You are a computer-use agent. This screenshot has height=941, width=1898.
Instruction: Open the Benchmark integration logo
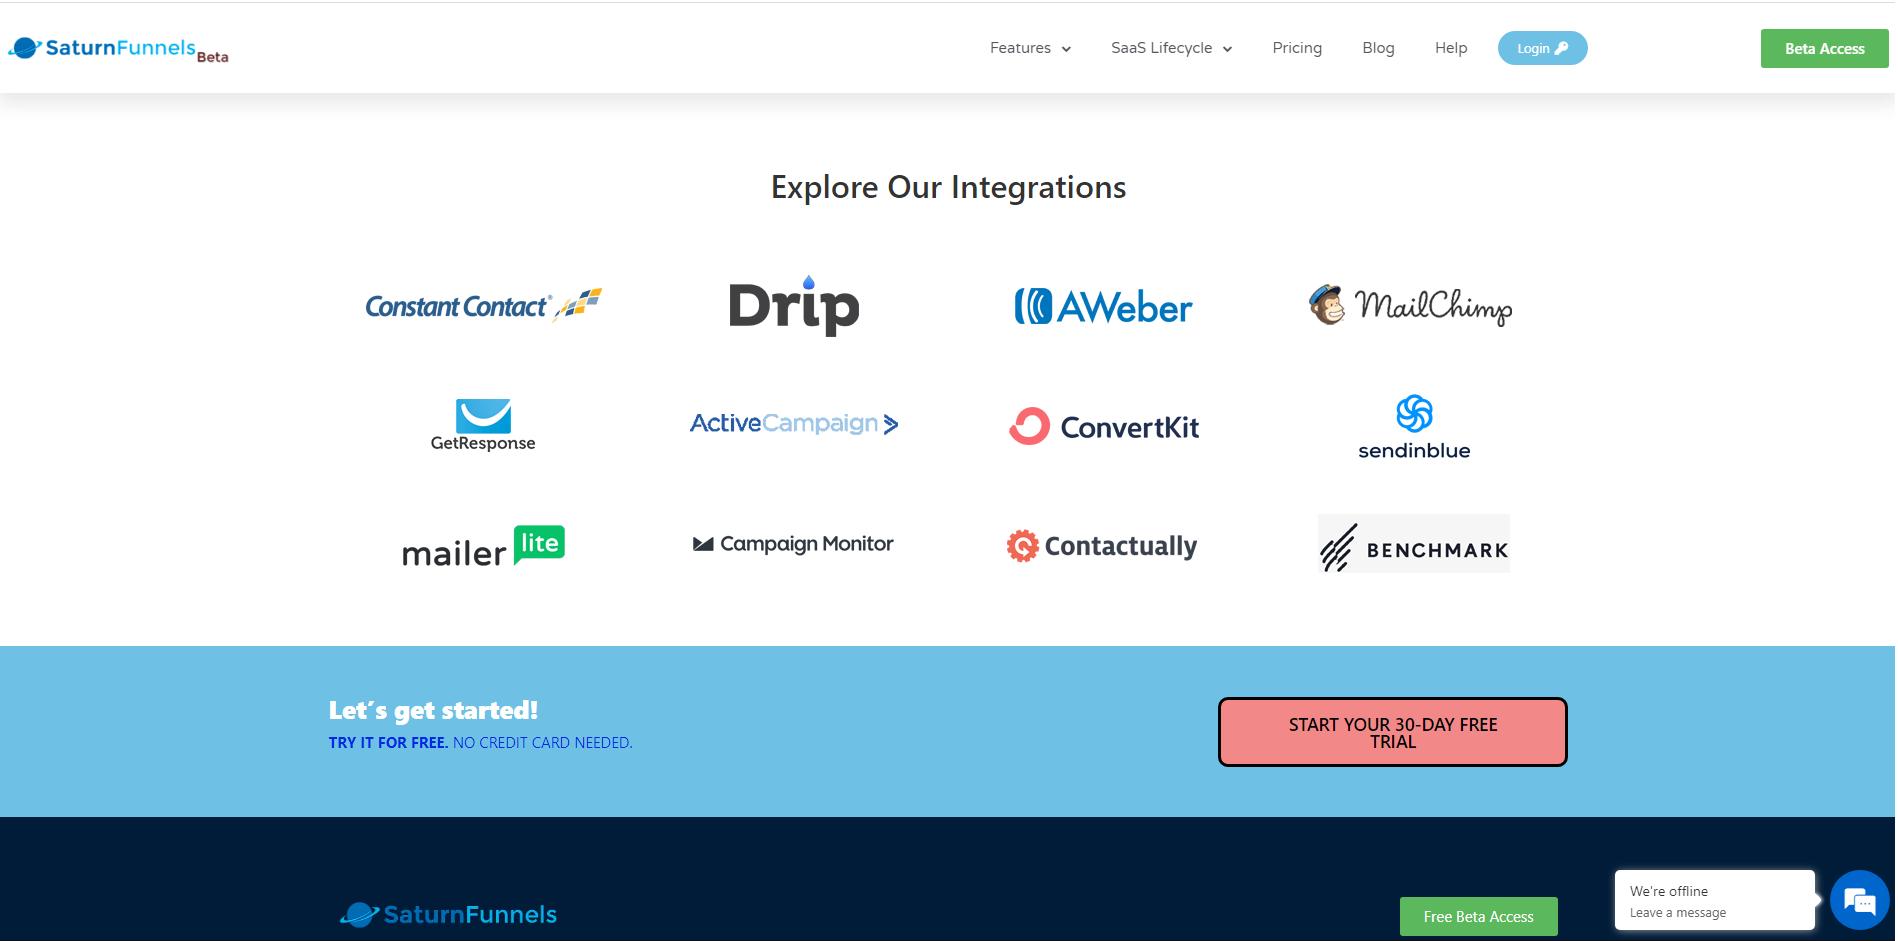click(1414, 544)
